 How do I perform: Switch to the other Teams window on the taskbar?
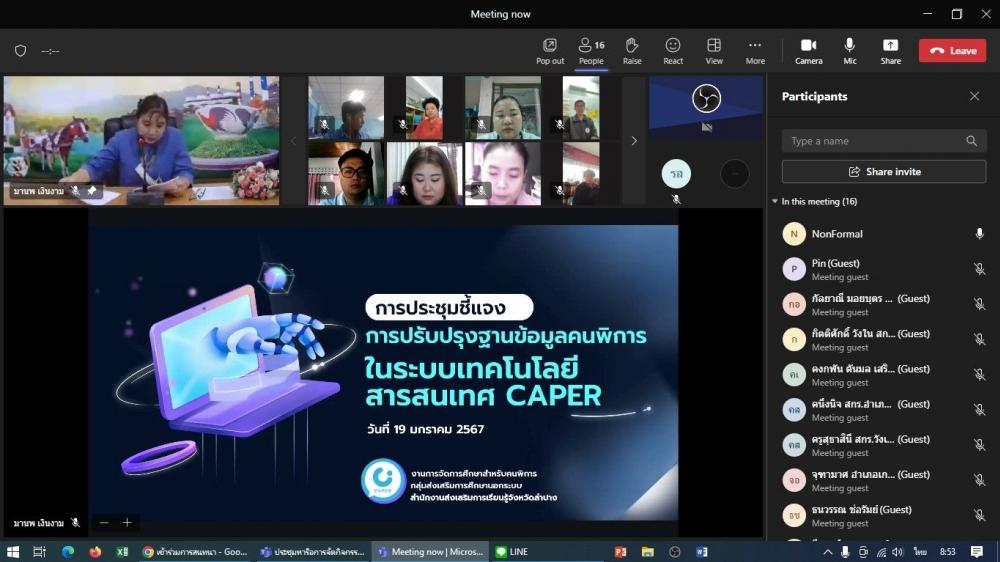tap(312, 552)
